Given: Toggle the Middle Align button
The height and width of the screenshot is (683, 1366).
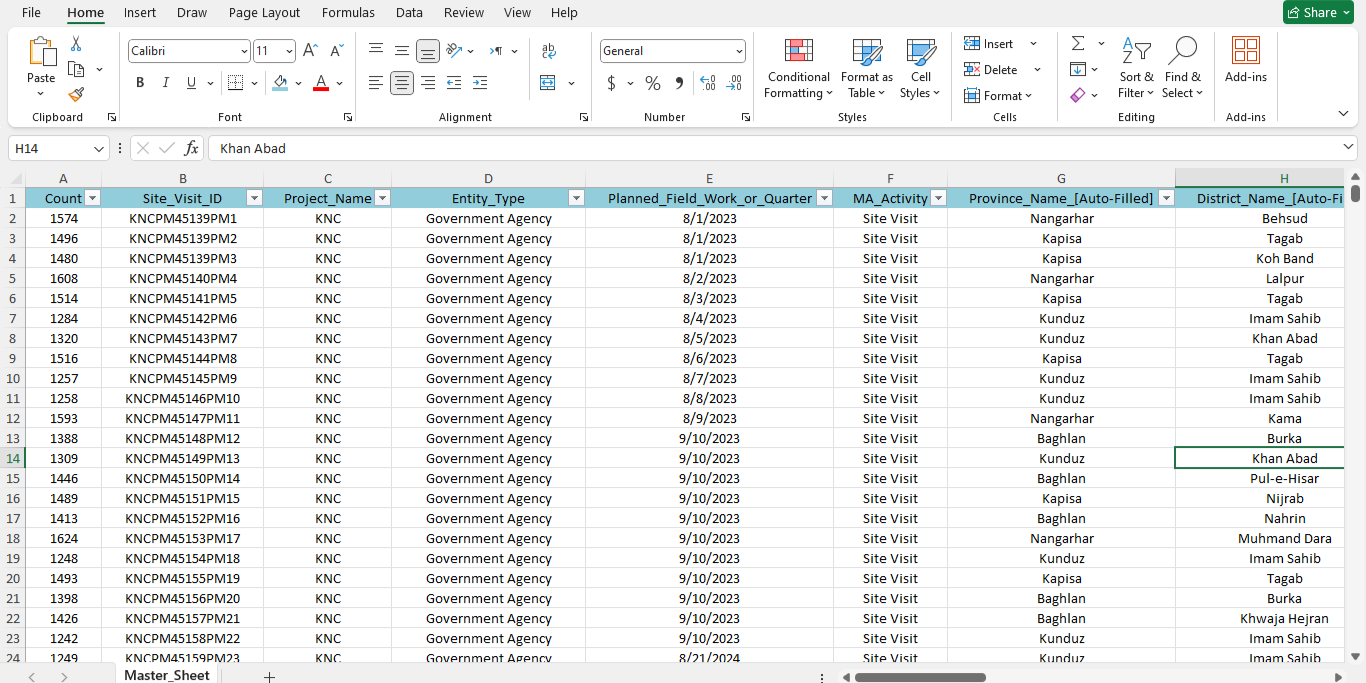Looking at the screenshot, I should (x=402, y=51).
